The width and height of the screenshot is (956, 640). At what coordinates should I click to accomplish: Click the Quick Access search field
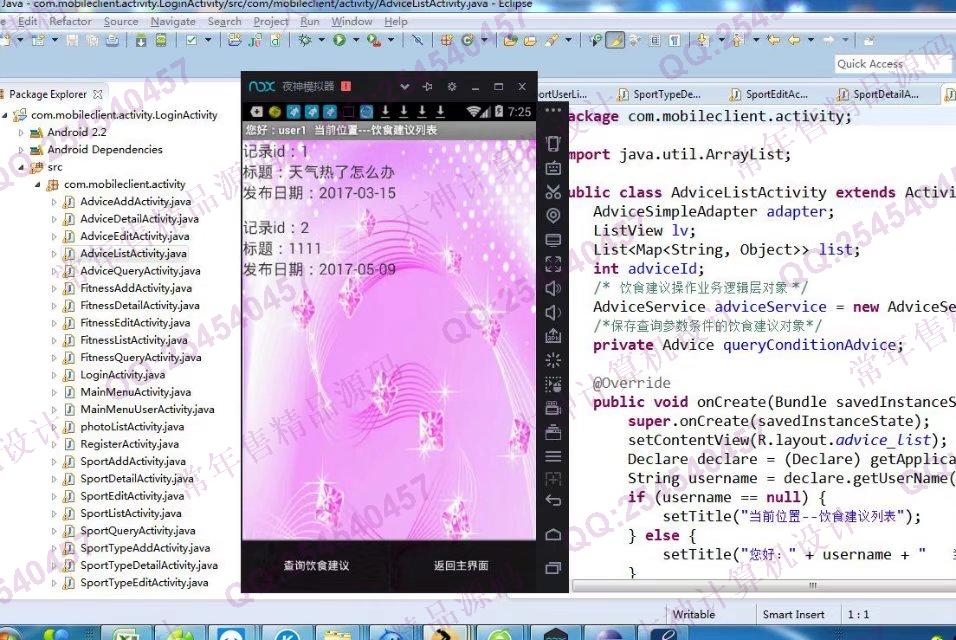893,64
